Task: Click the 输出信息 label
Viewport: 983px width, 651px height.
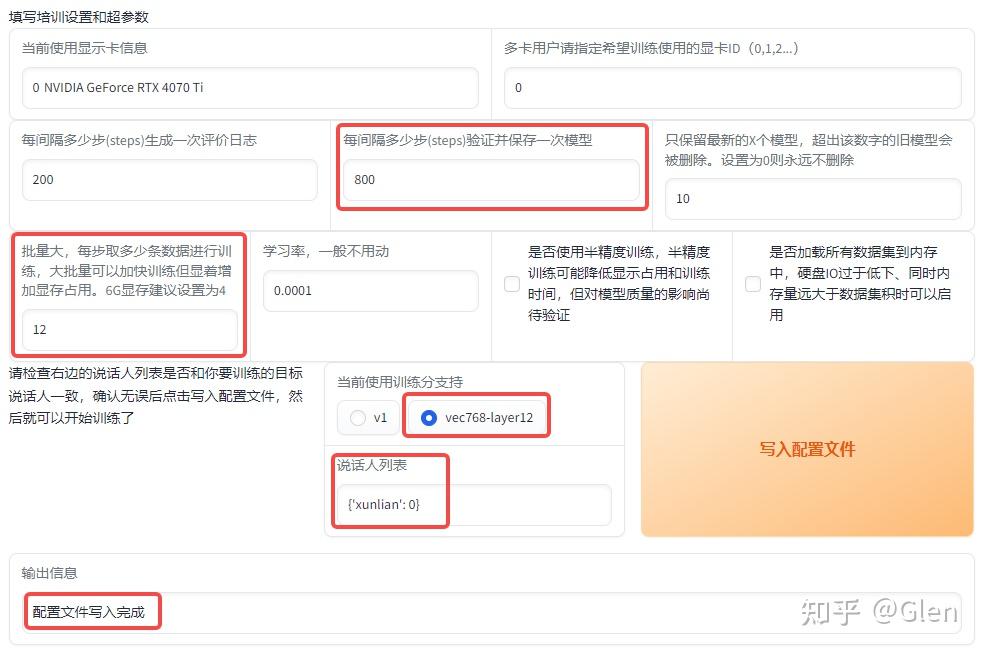Action: pos(50,573)
